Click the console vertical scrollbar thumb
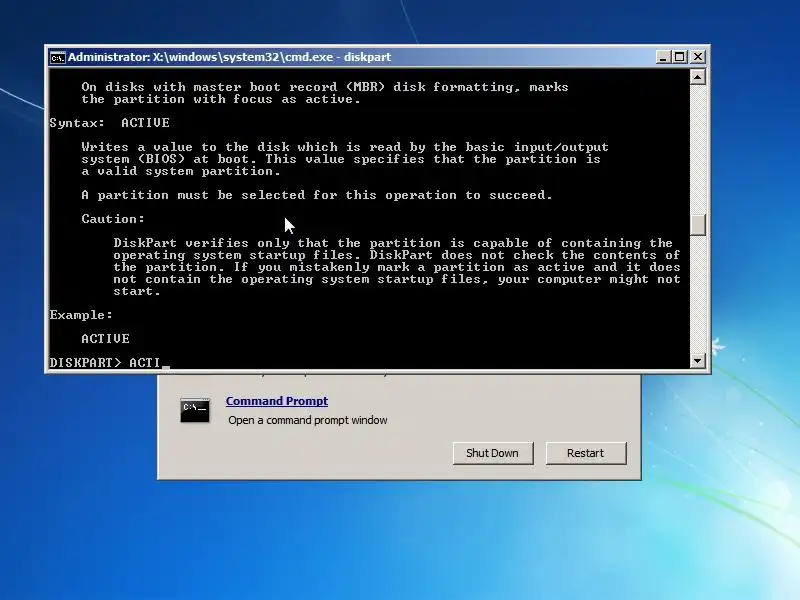 tap(697, 225)
